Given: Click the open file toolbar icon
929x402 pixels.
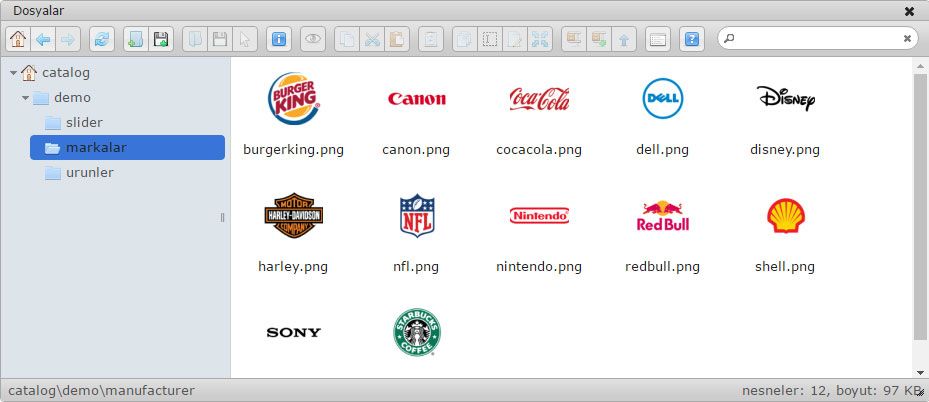Looking at the screenshot, I should [195, 40].
